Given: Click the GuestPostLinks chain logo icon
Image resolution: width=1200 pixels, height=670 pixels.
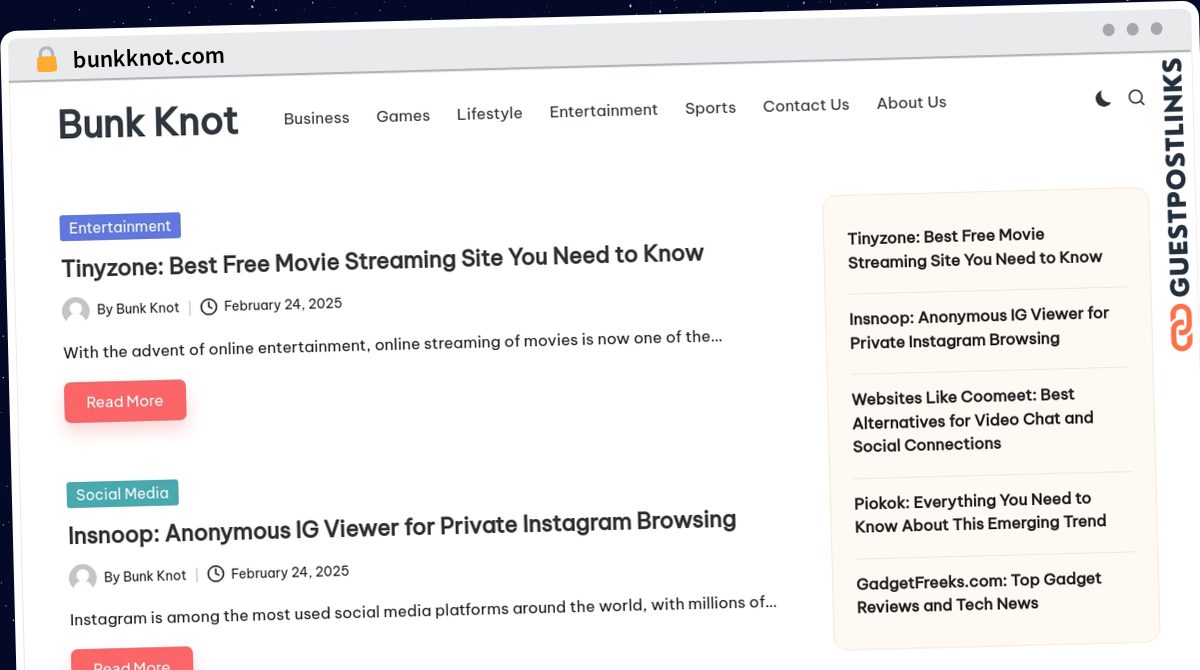Looking at the screenshot, I should click(1183, 329).
